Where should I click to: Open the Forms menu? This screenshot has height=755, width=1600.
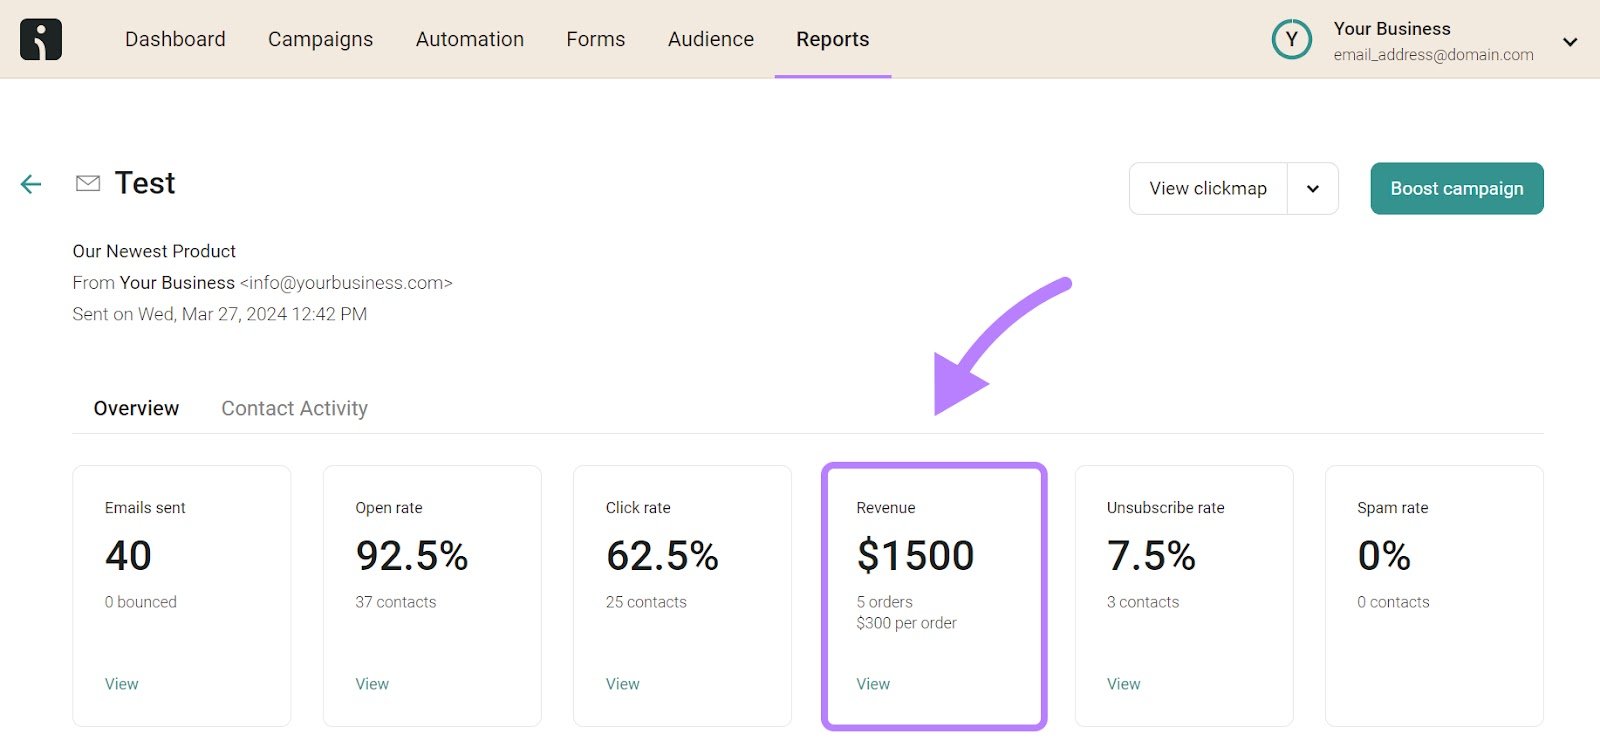pos(596,39)
